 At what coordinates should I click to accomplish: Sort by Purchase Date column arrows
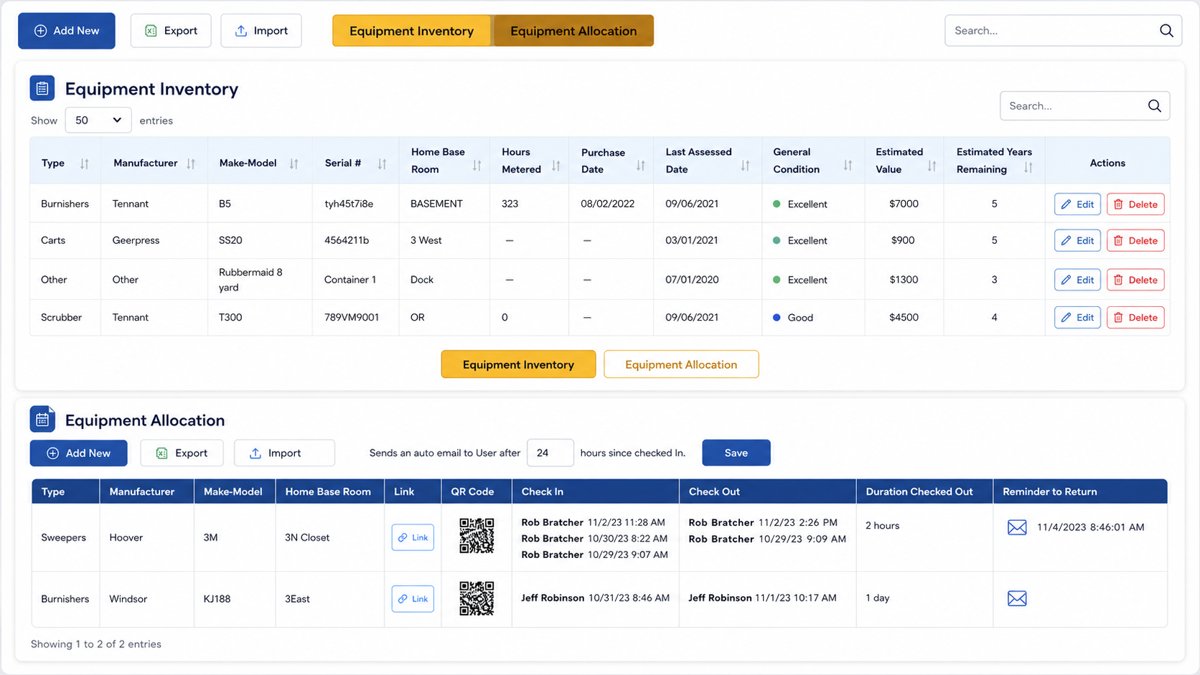click(640, 166)
